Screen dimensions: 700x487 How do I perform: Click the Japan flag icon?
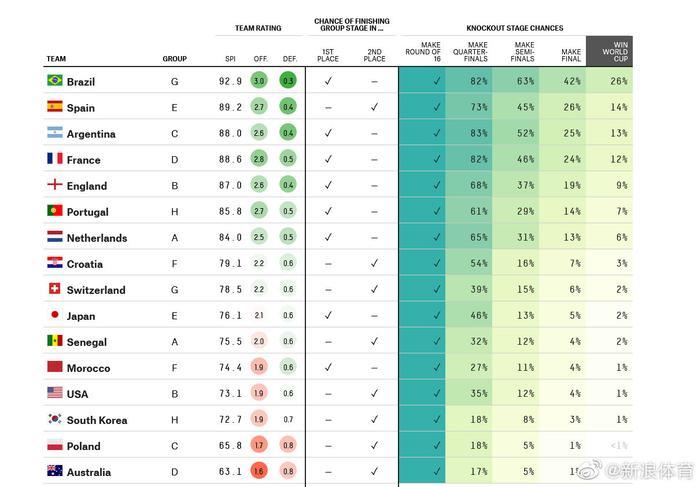(54, 314)
